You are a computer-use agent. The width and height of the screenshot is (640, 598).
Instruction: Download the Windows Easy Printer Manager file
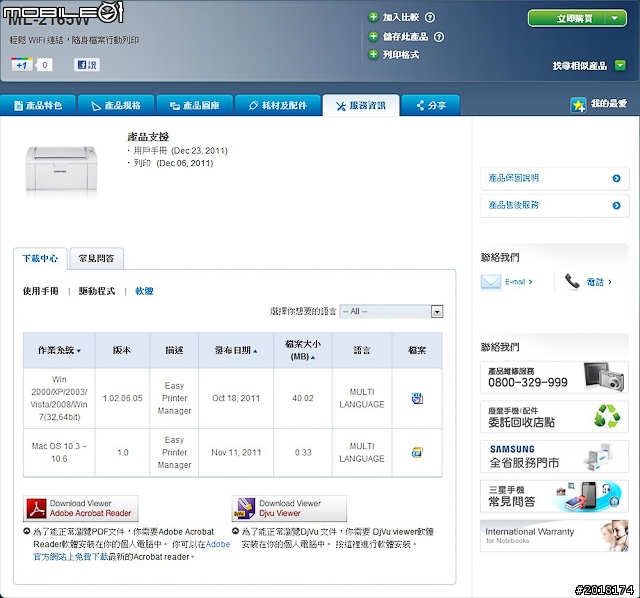pos(417,398)
